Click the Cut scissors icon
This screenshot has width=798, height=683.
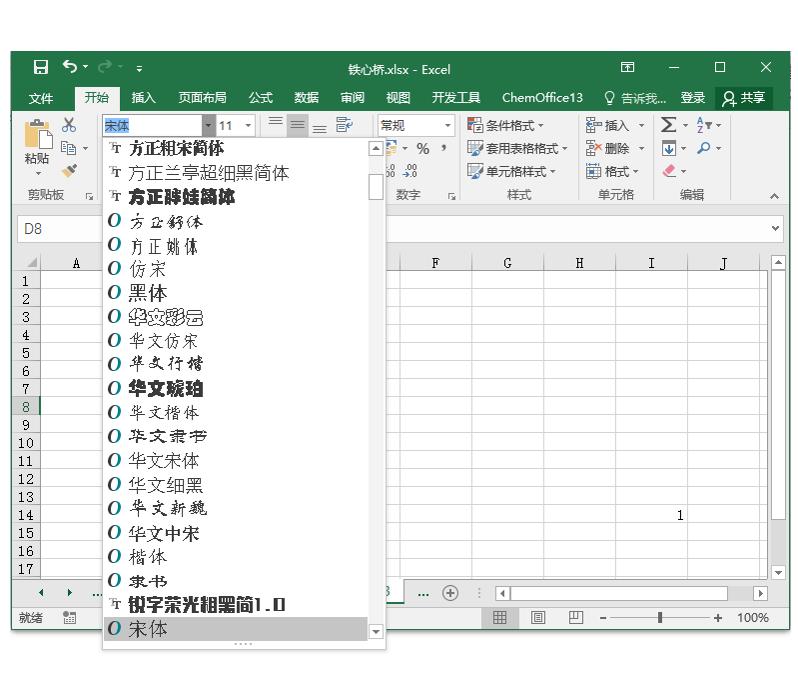(x=69, y=125)
